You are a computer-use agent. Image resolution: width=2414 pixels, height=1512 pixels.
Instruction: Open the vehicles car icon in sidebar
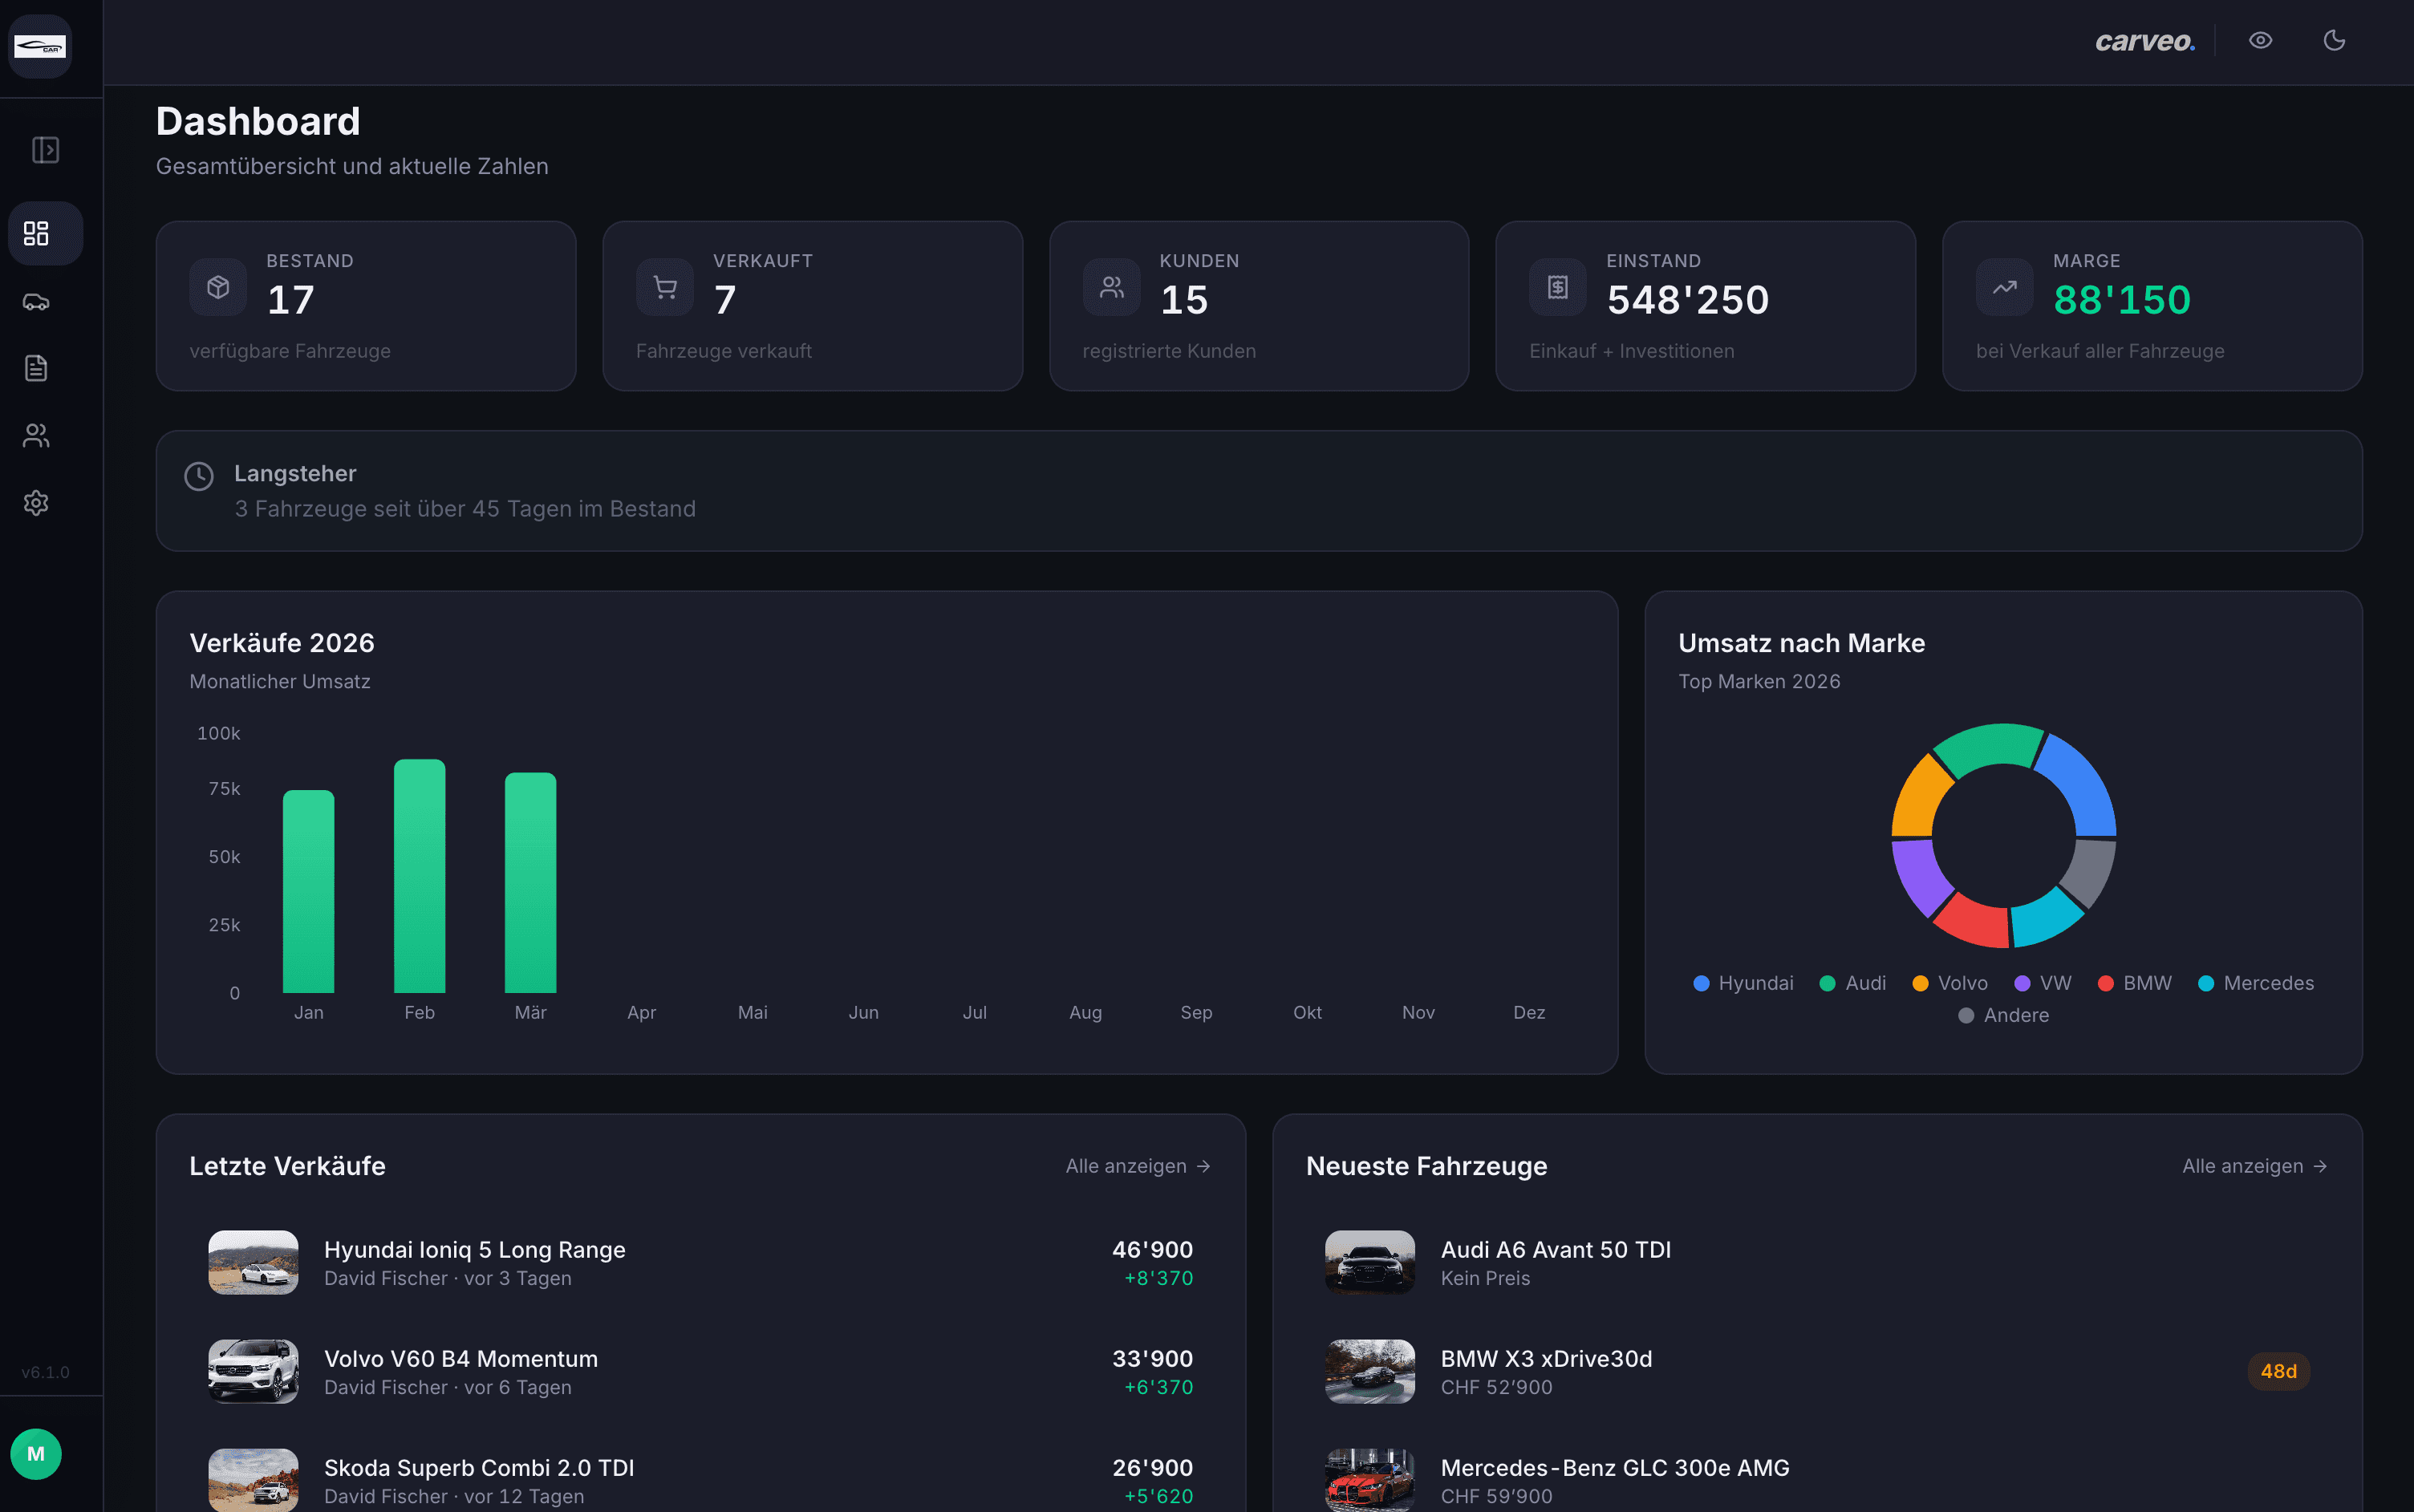[x=36, y=302]
